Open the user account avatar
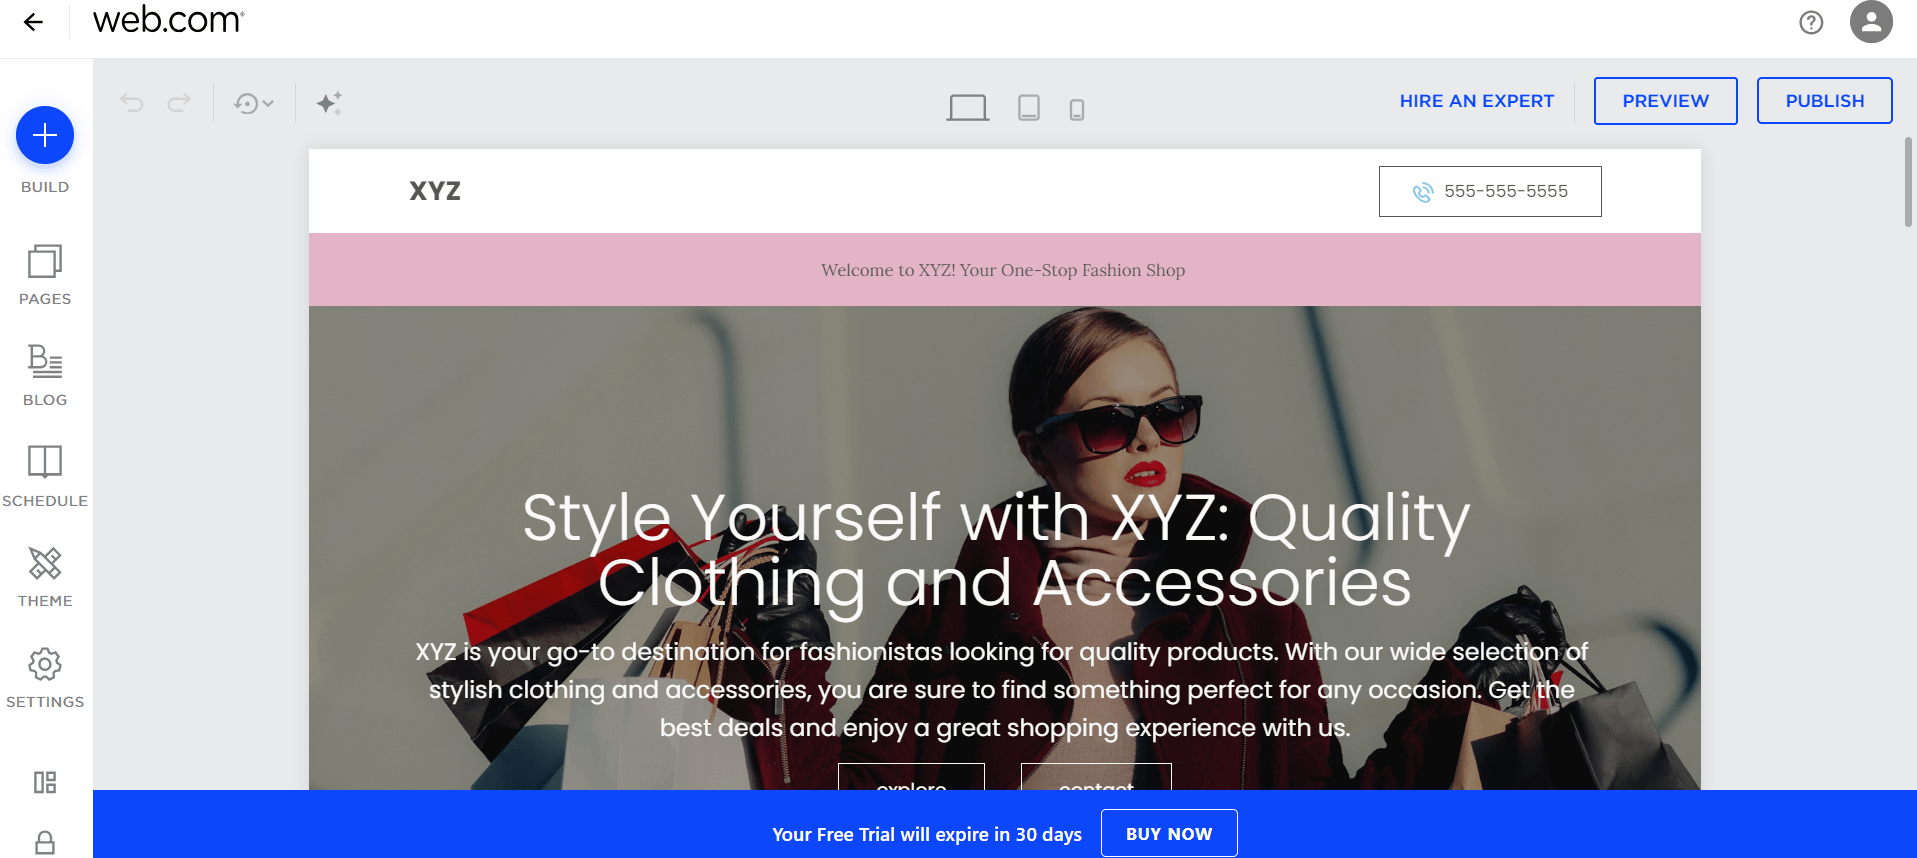The width and height of the screenshot is (1917, 858). (x=1870, y=22)
